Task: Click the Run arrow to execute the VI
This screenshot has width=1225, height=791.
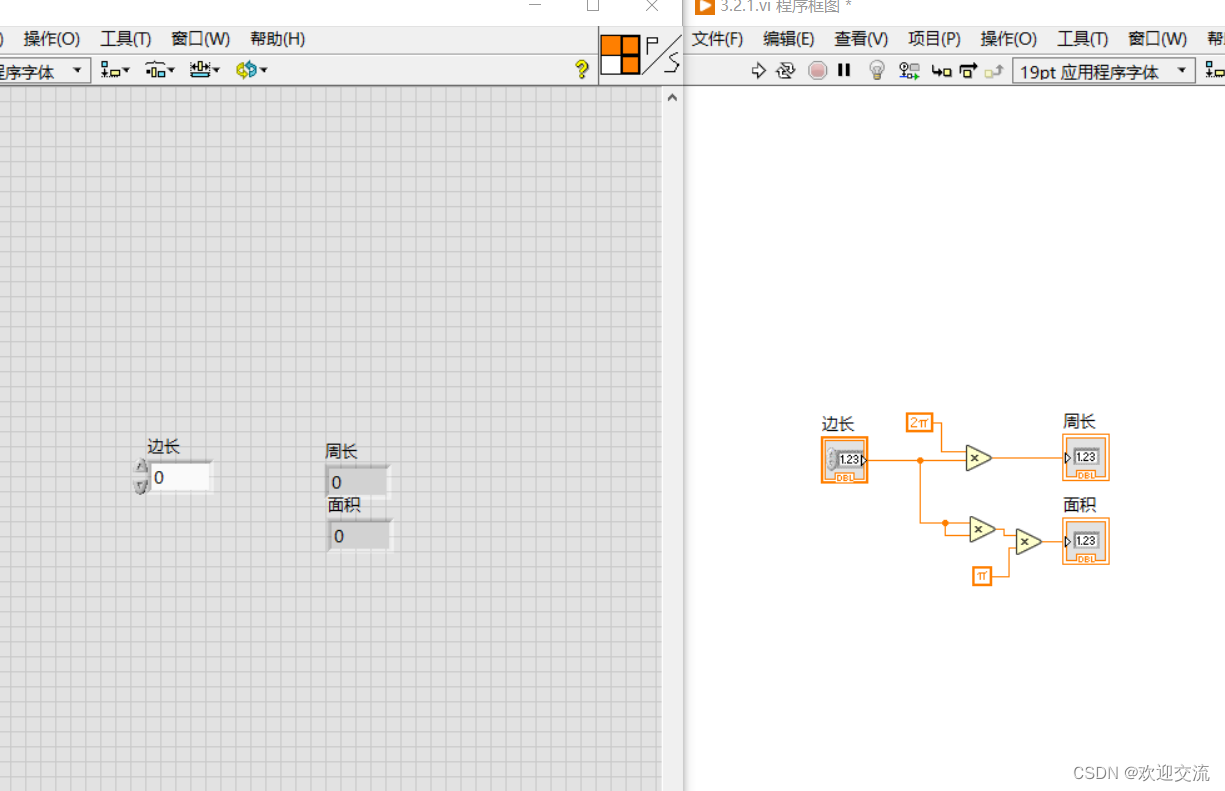Action: point(758,70)
